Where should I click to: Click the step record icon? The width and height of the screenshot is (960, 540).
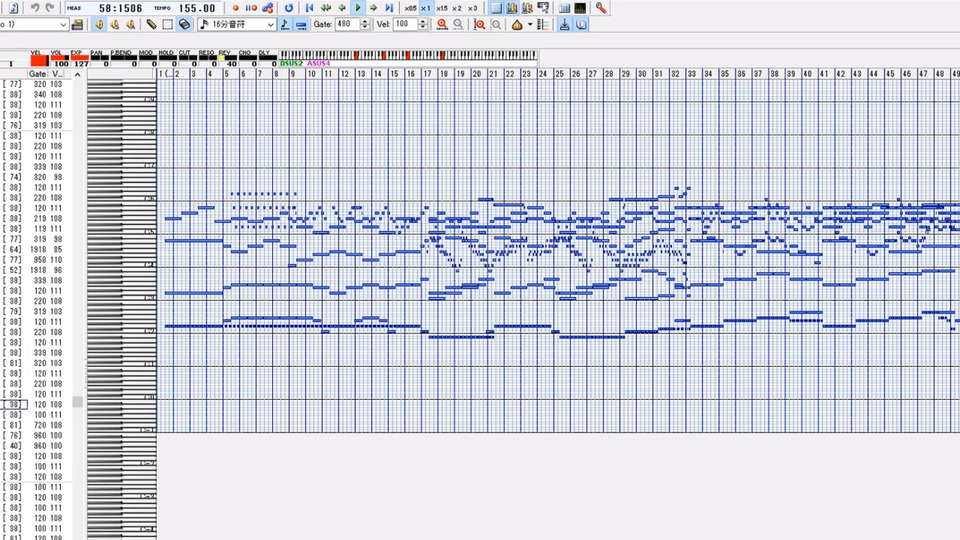coord(251,8)
